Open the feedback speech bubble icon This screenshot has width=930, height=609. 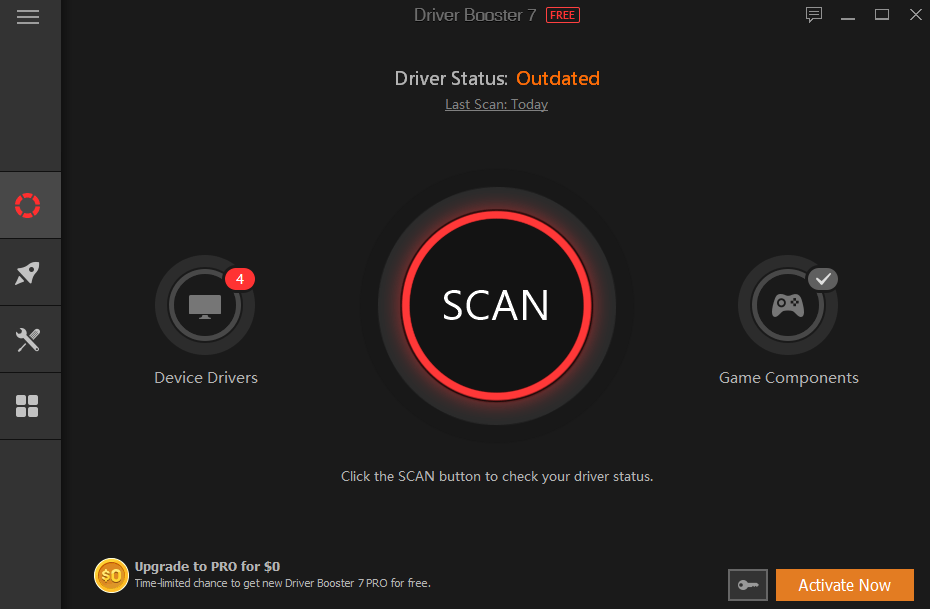[813, 15]
